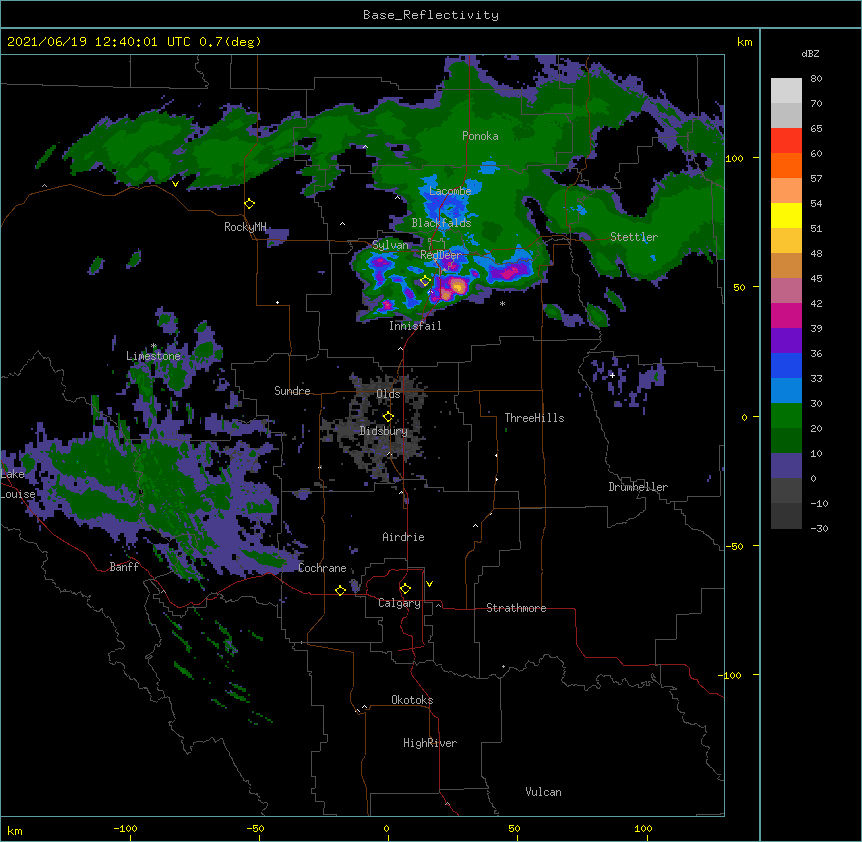
Task: Select the yellow 51-54 dBZ legend swatch
Action: click(x=786, y=216)
